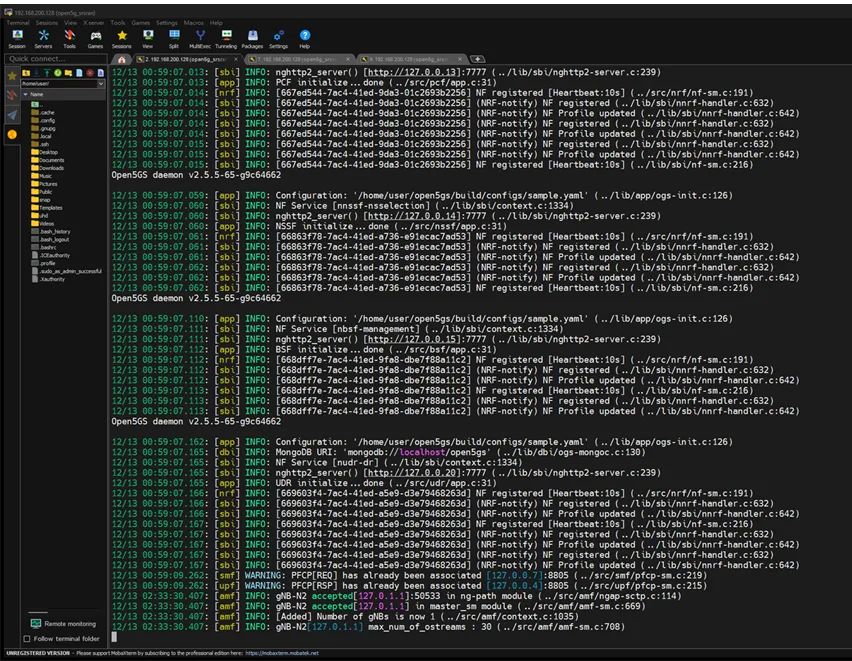
Task: Select the .profile file
Action: 43,264
